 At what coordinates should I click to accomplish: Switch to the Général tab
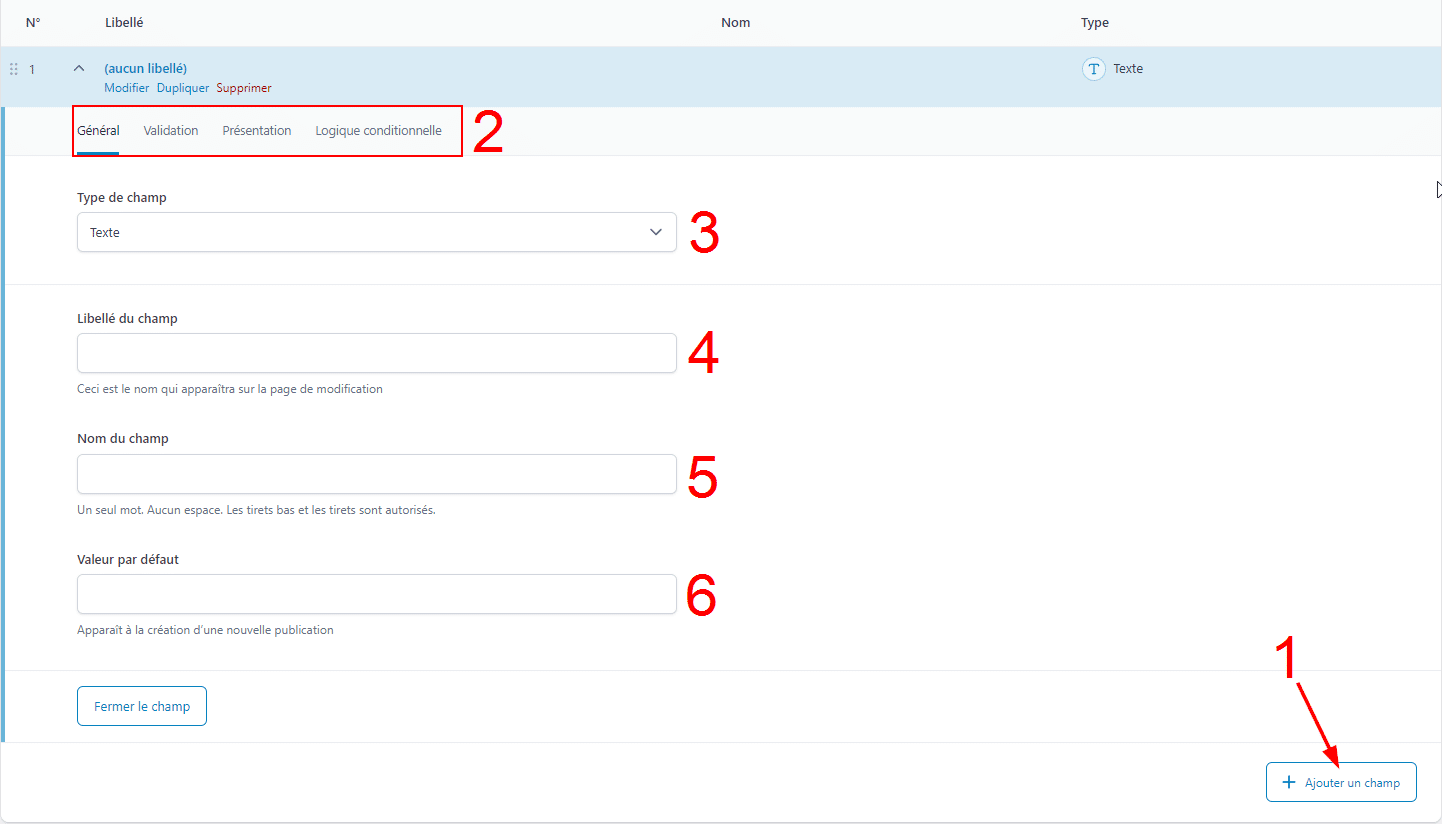point(98,131)
